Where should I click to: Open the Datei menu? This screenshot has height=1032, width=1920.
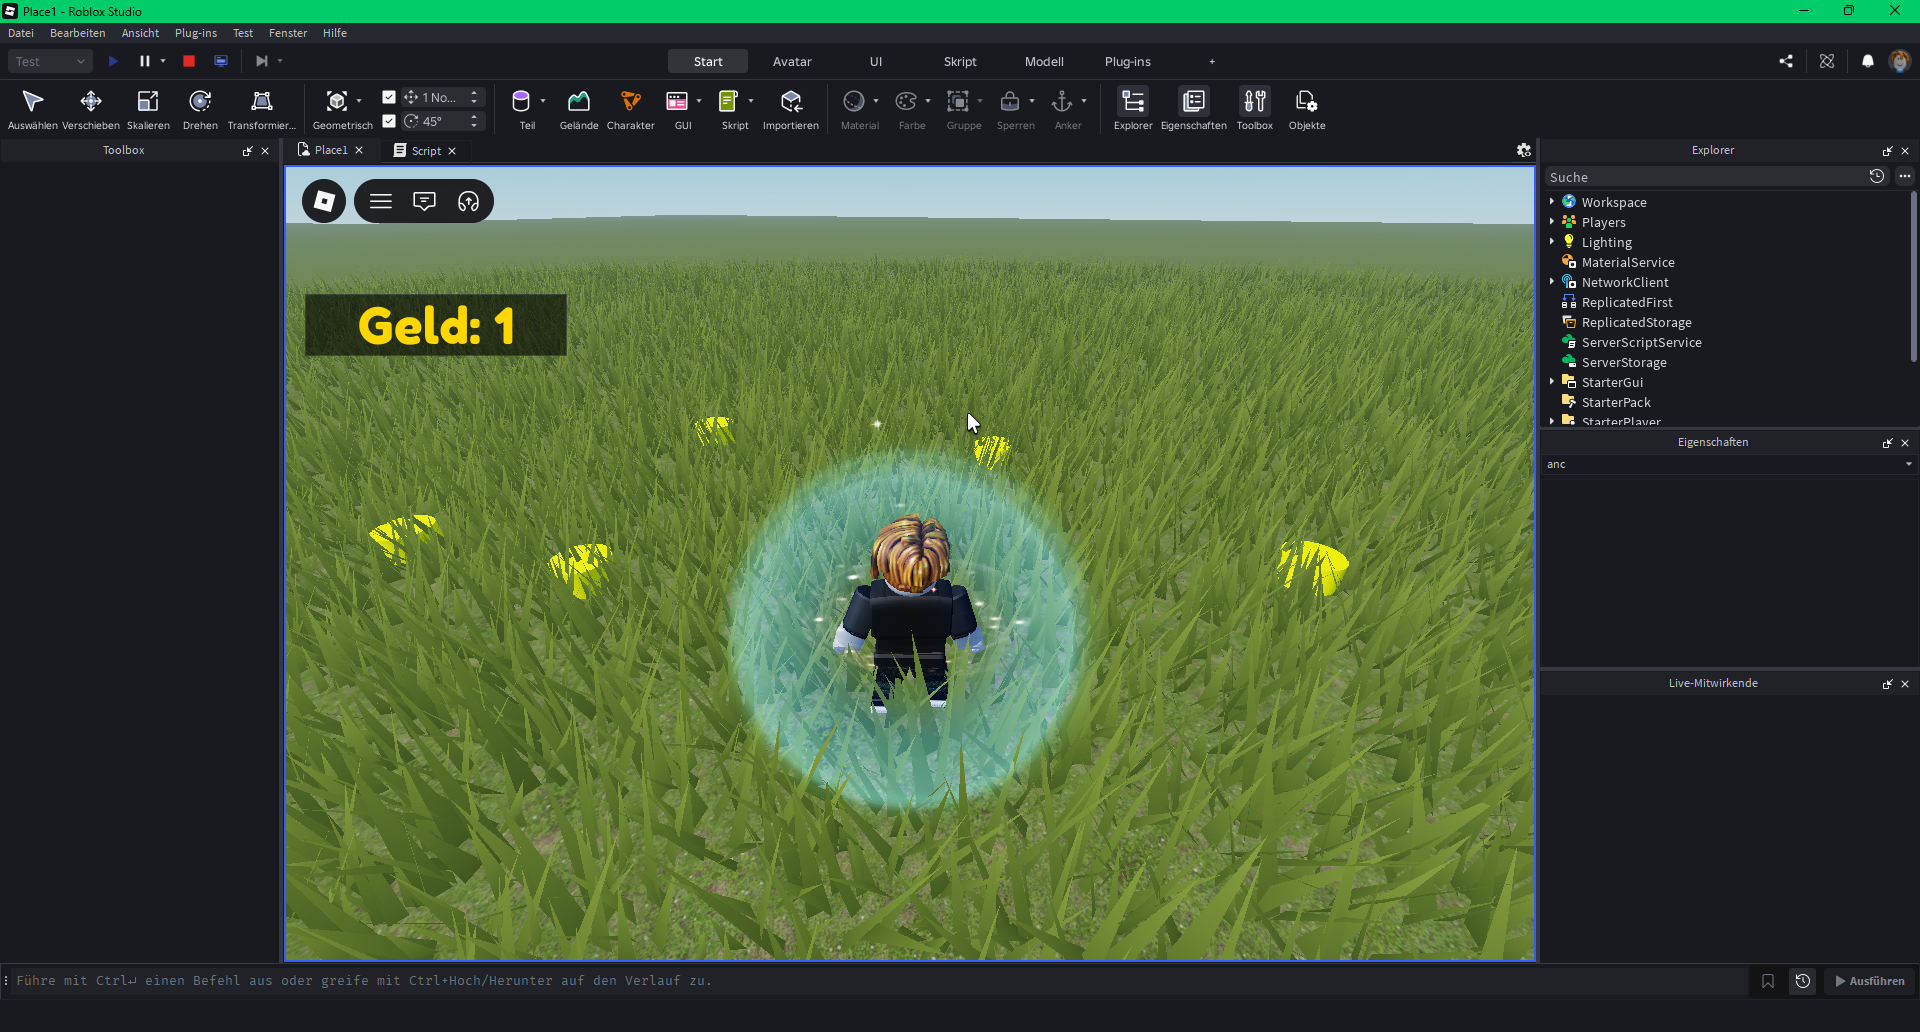(21, 33)
